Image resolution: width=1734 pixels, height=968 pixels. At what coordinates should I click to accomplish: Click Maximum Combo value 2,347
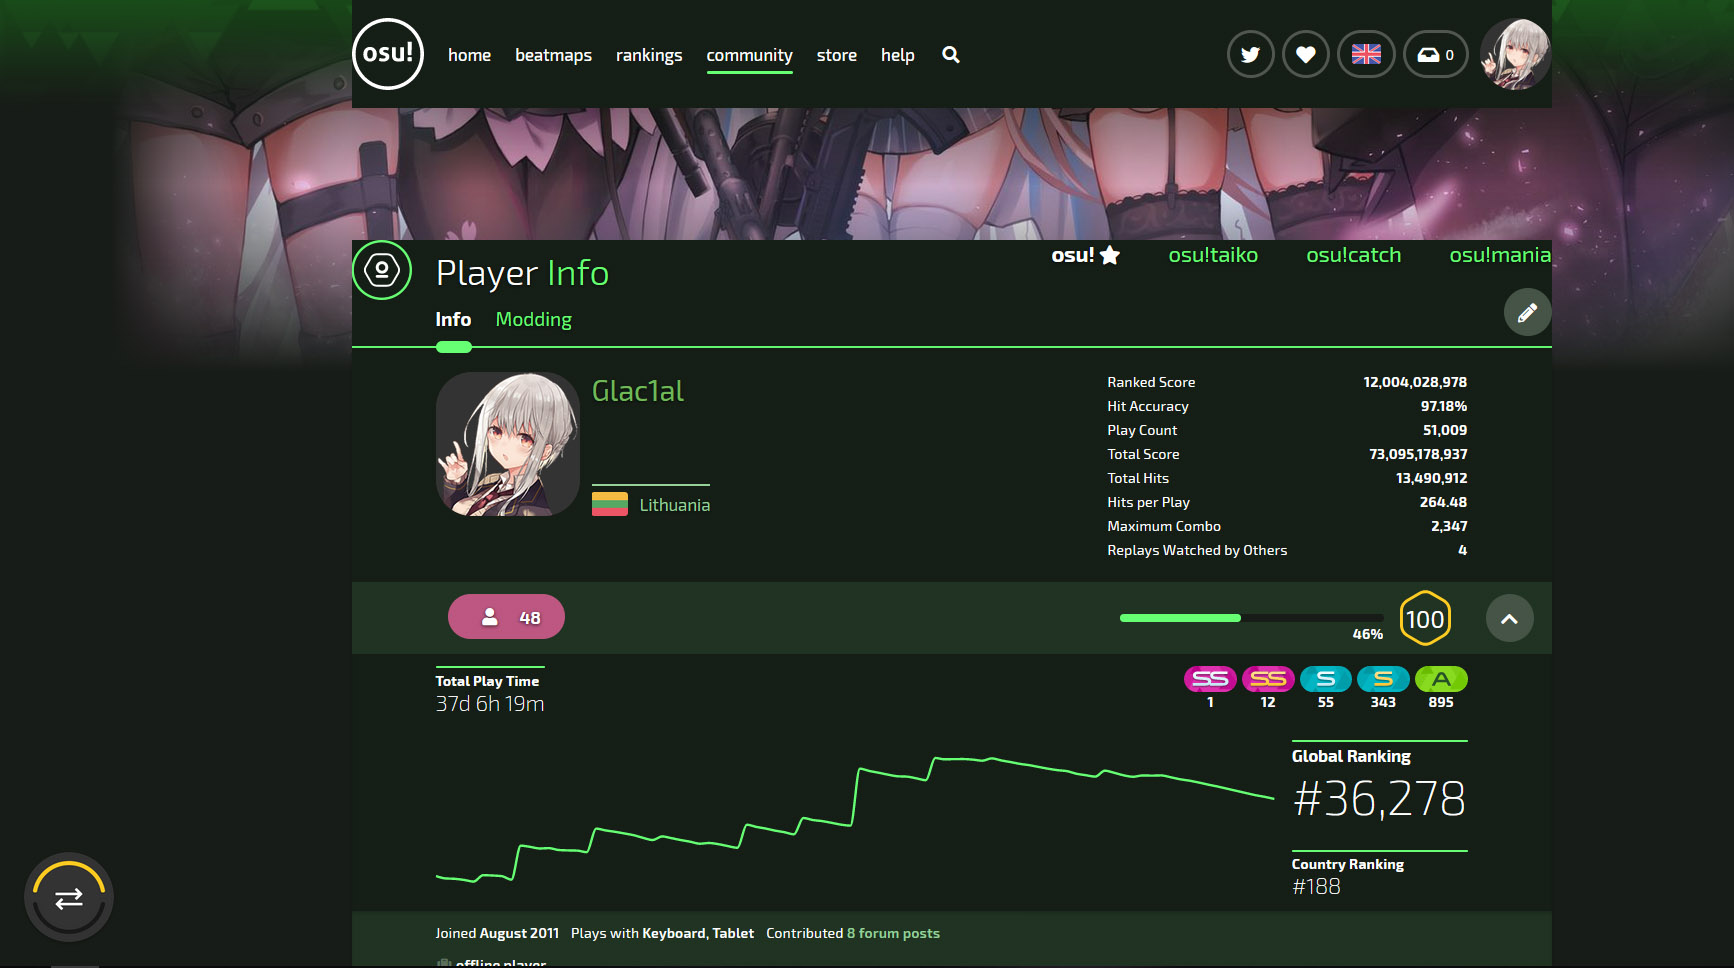[1449, 526]
